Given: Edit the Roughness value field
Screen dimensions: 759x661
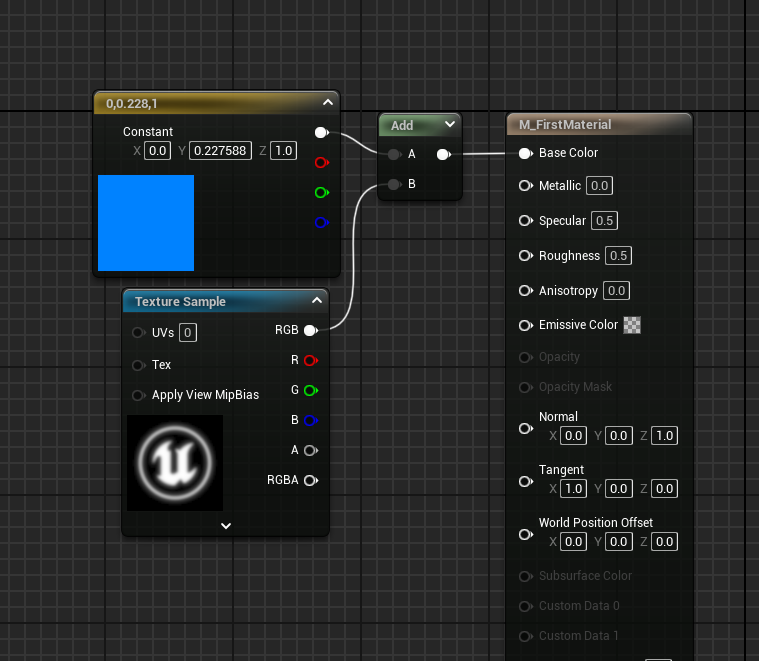Looking at the screenshot, I should pos(618,255).
